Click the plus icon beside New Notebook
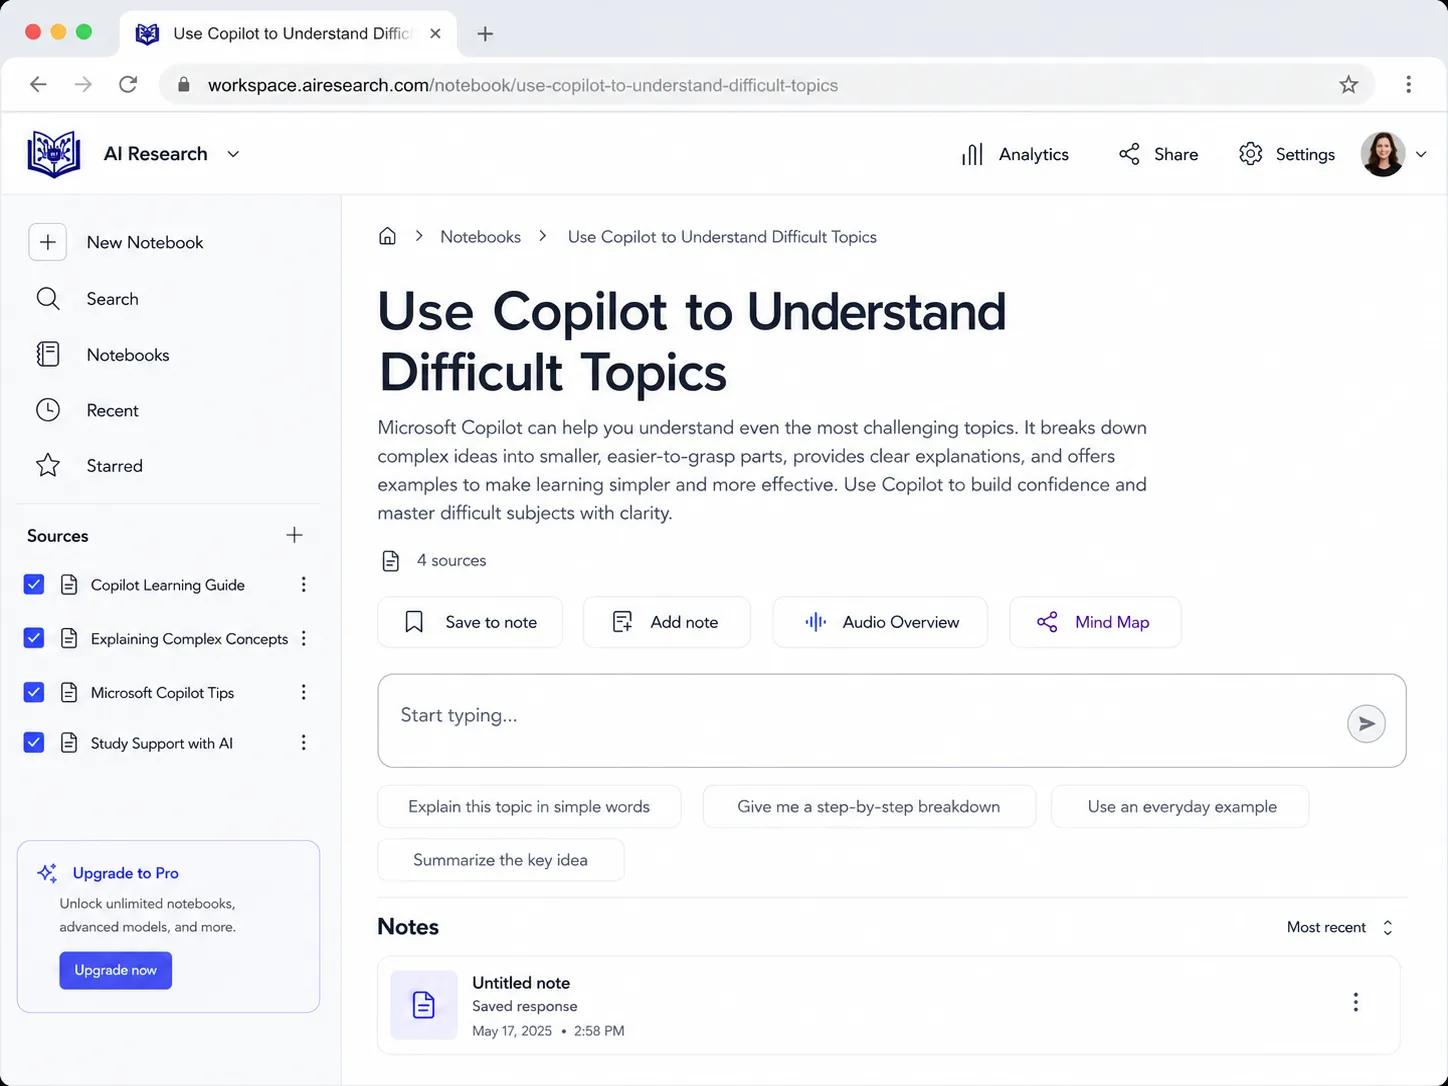This screenshot has width=1448, height=1086. point(48,242)
